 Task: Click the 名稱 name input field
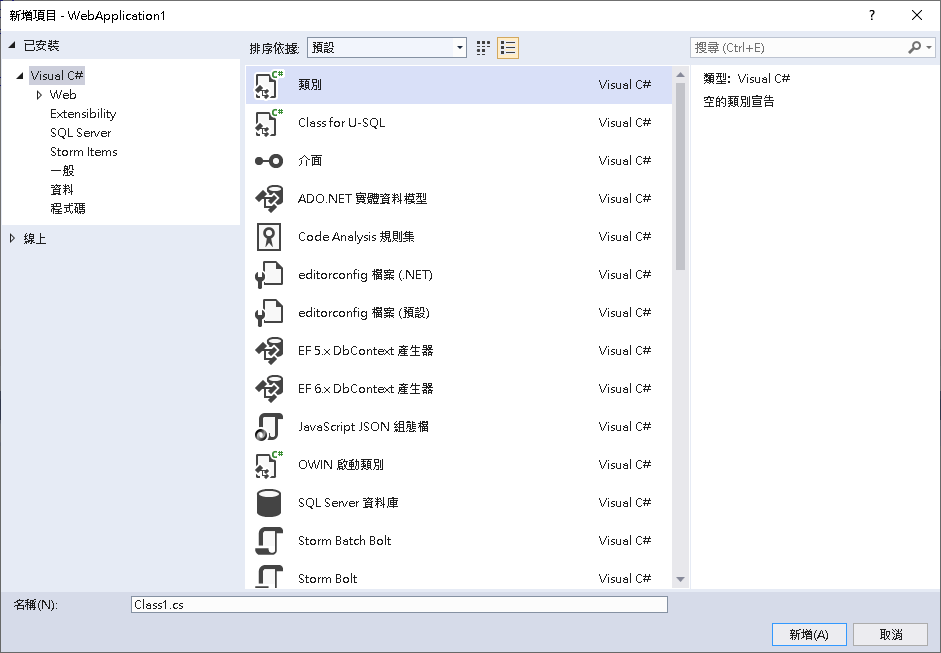[x=399, y=604]
